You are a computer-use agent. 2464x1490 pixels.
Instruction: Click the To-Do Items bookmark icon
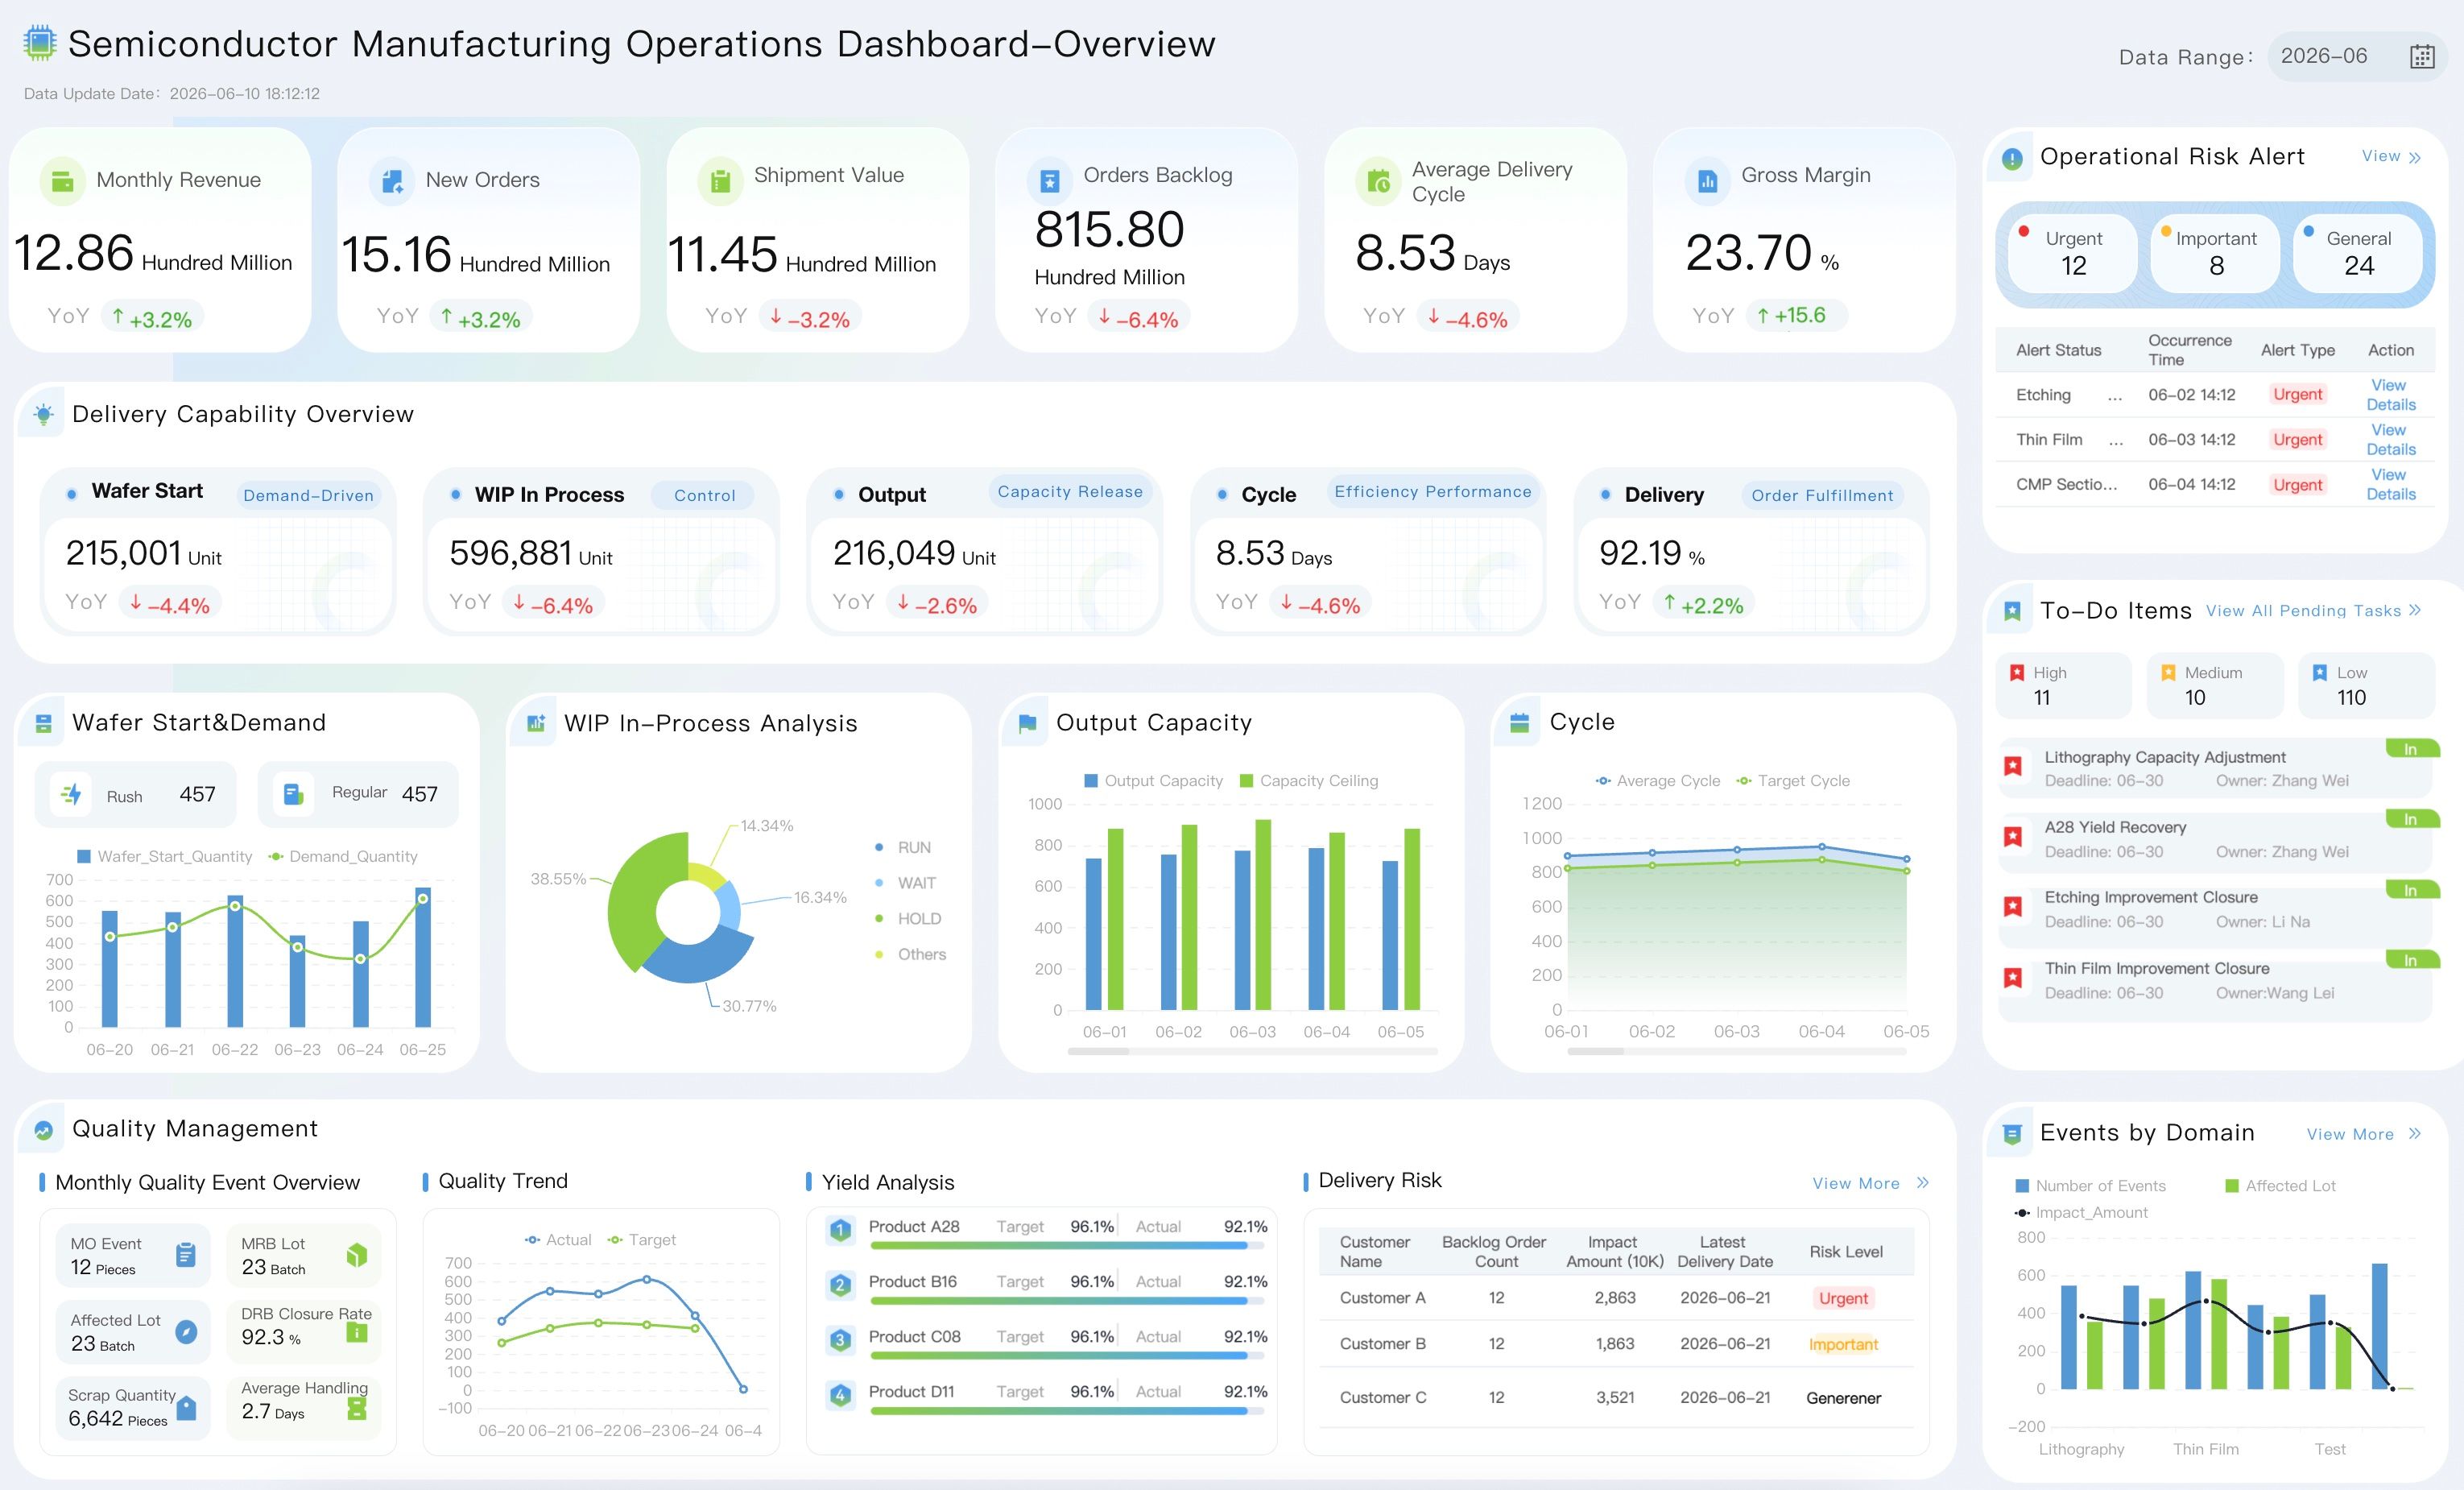coord(2012,611)
